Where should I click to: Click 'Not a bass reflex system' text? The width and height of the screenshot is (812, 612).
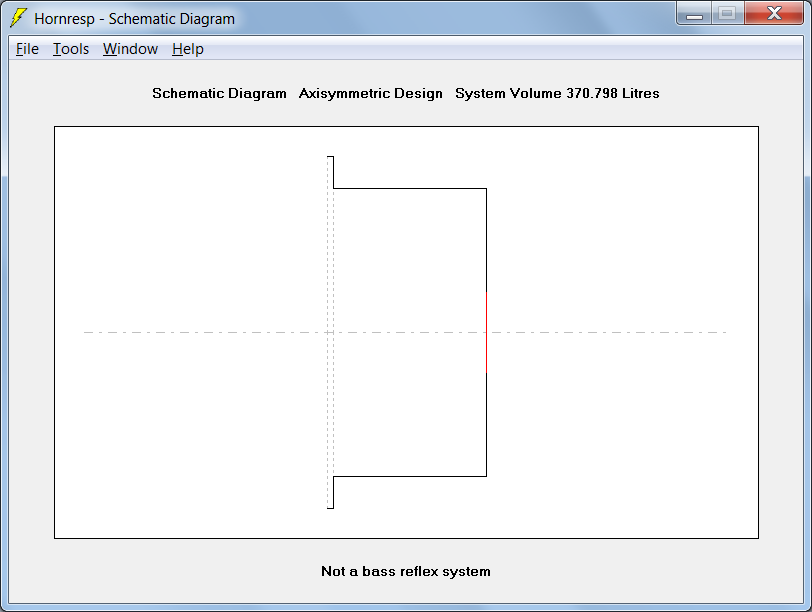coord(405,571)
